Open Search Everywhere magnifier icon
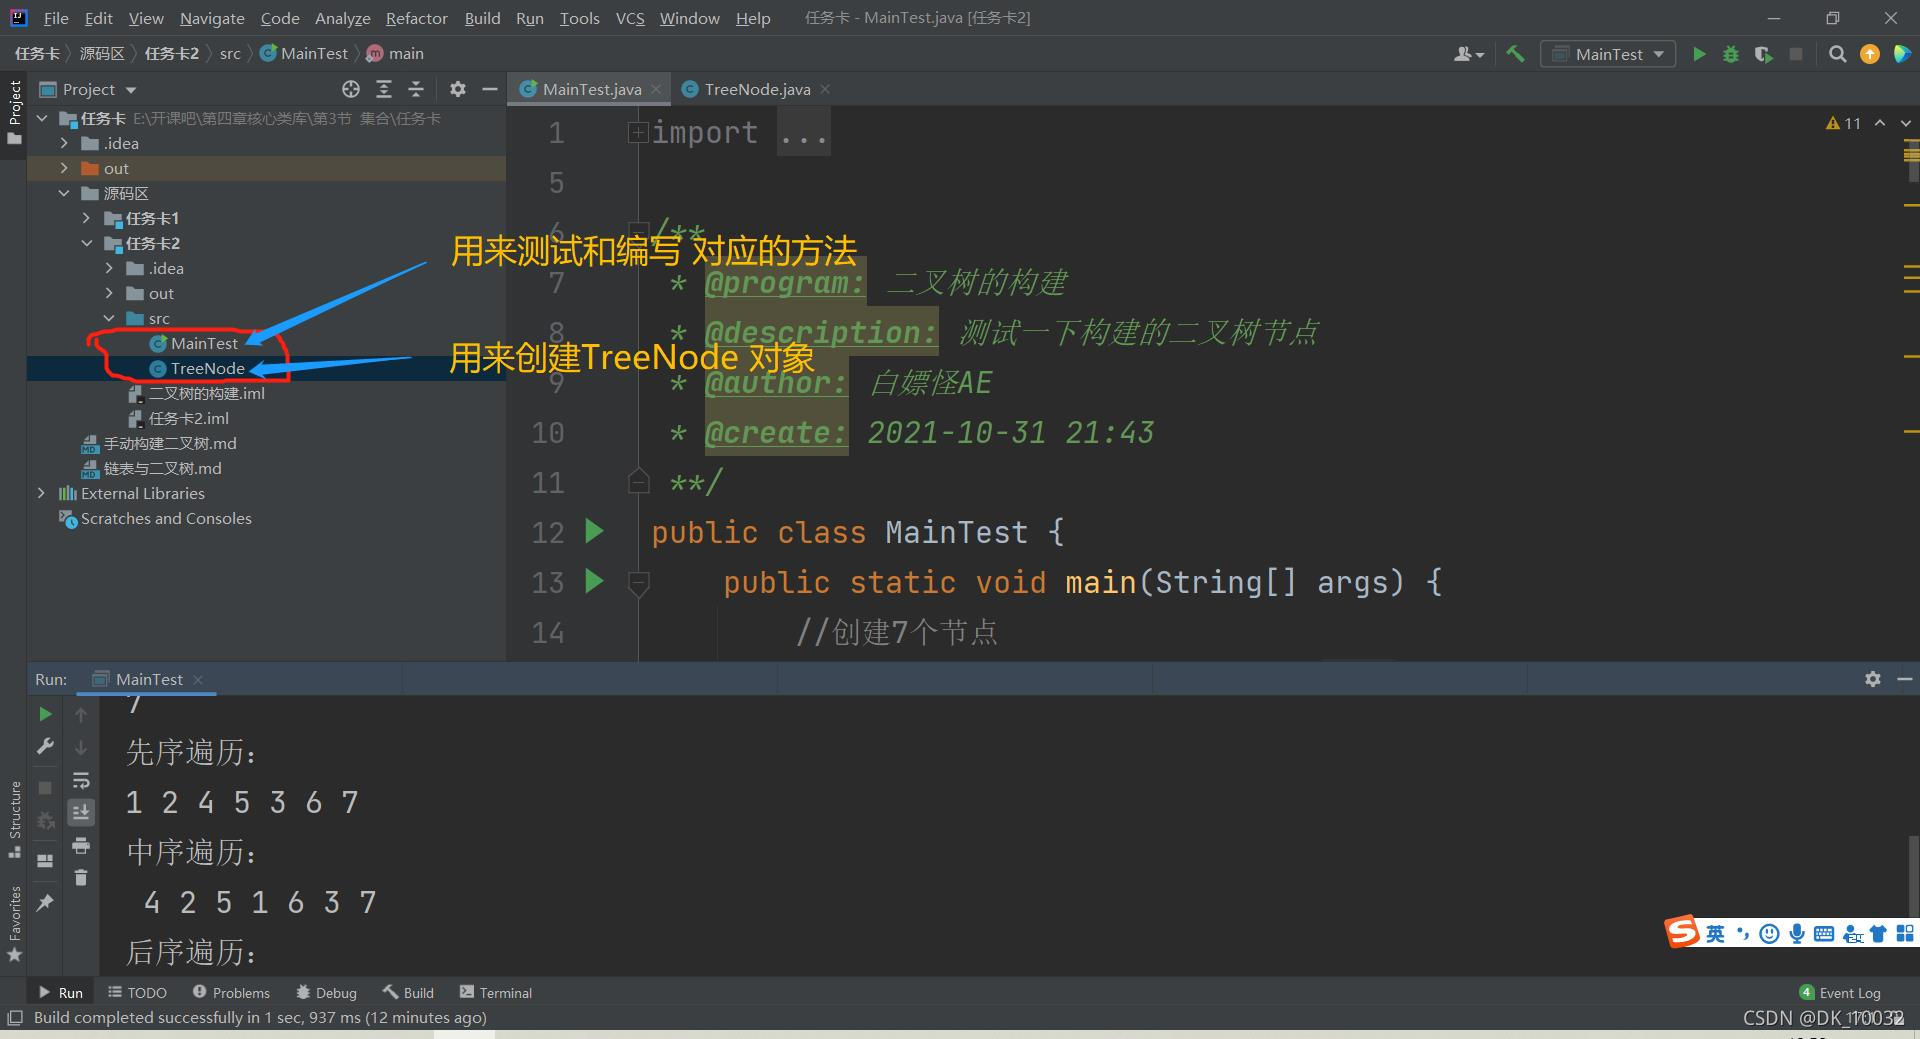This screenshot has width=1920, height=1039. tap(1837, 54)
